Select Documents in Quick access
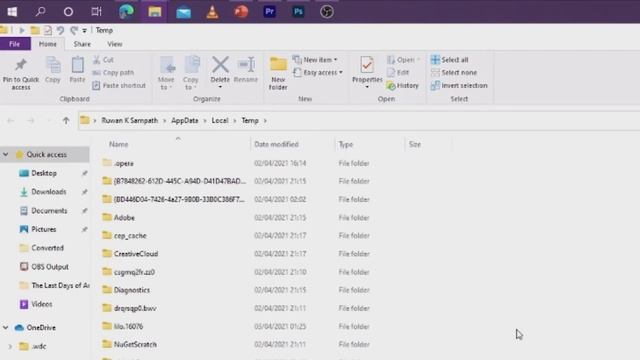 [49, 211]
